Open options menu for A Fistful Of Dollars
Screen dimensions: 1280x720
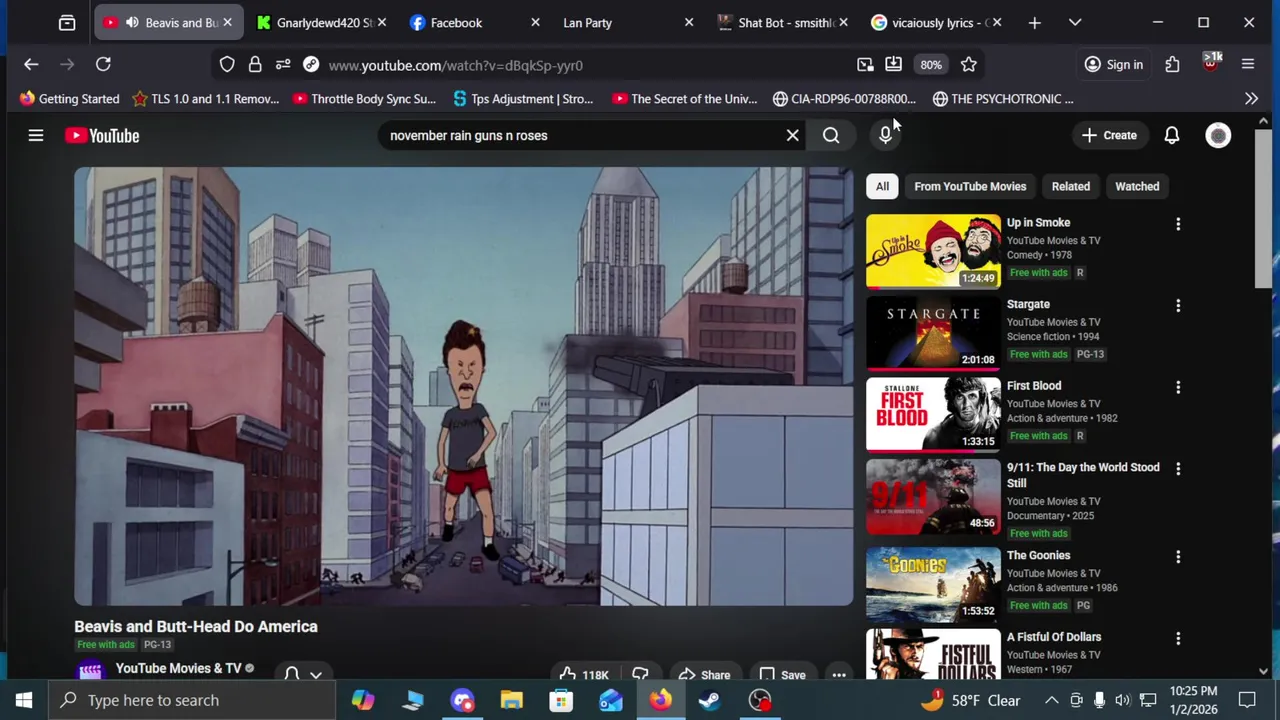[x=1178, y=638]
